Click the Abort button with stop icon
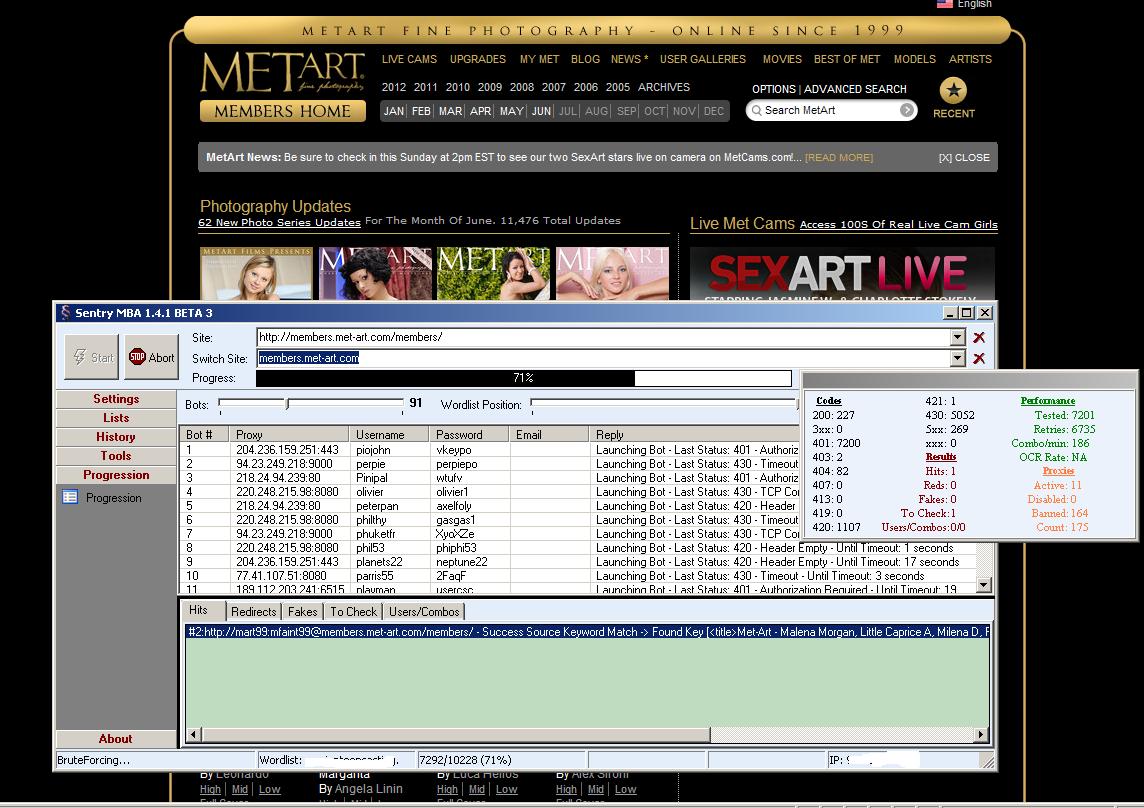 click(151, 358)
